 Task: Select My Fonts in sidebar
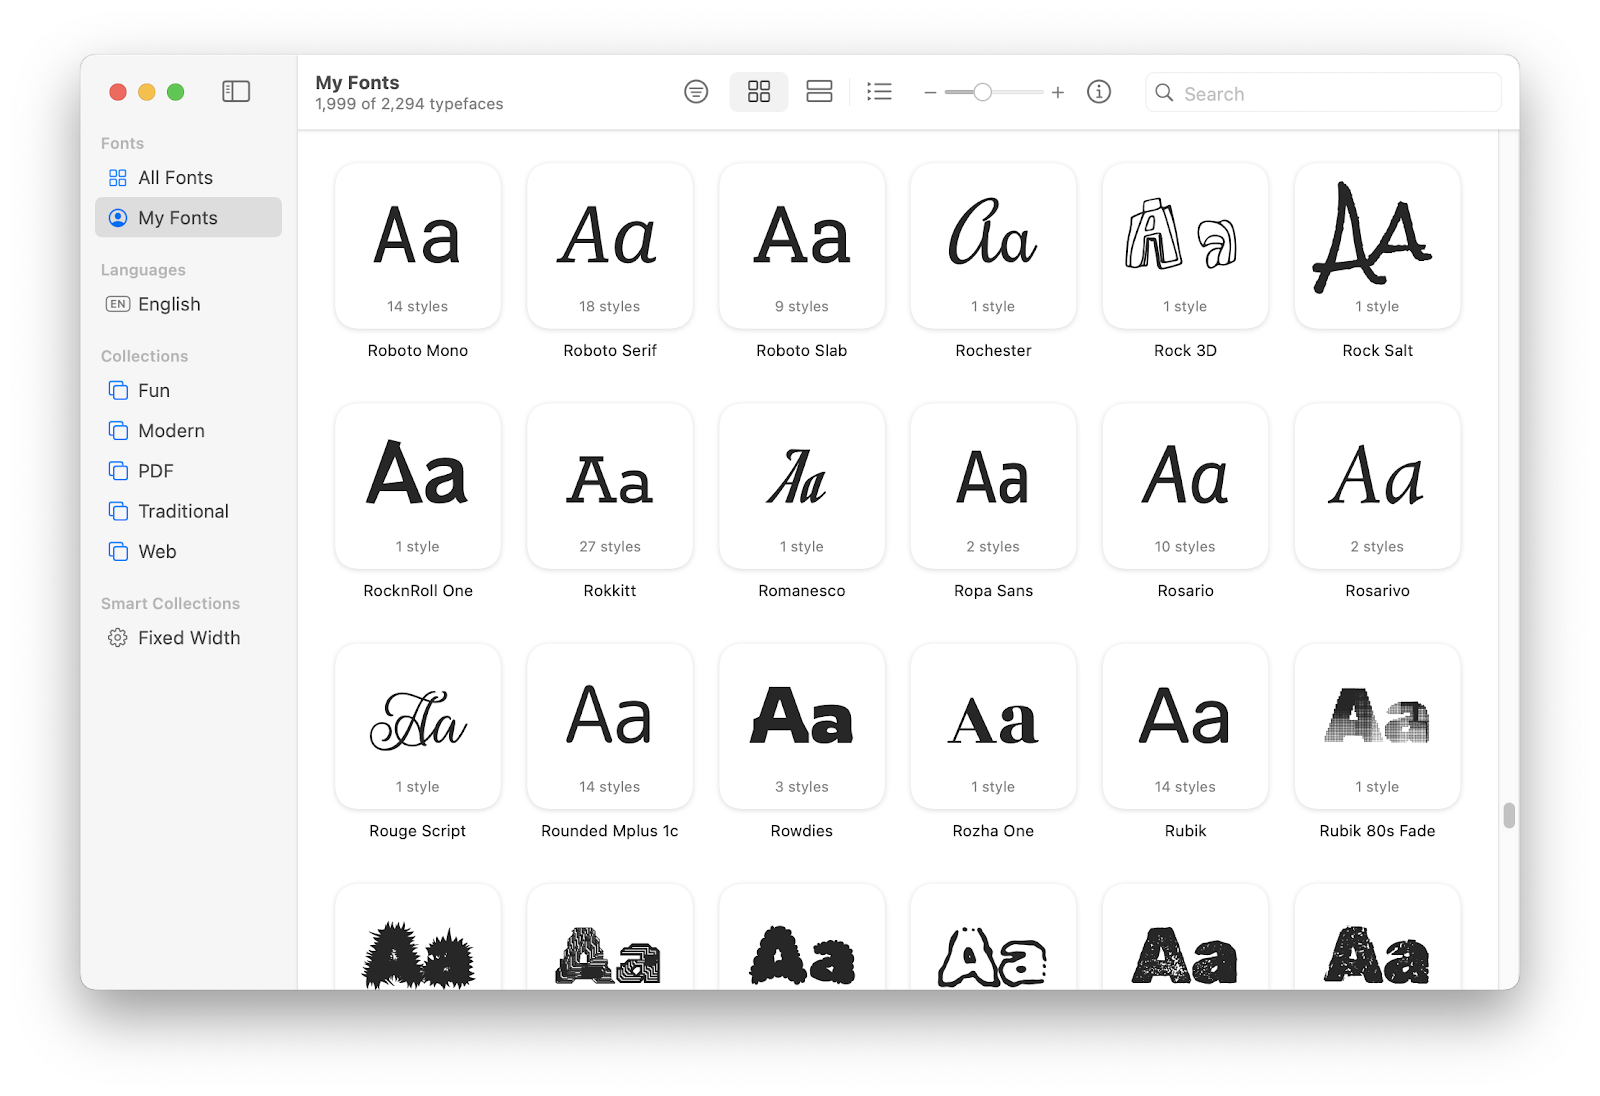click(188, 218)
